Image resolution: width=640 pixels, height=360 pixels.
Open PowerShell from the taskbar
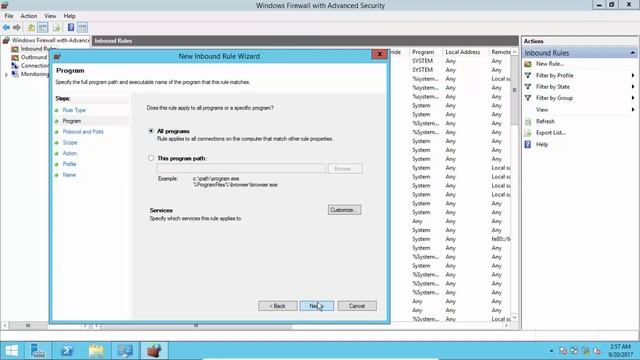pos(67,351)
